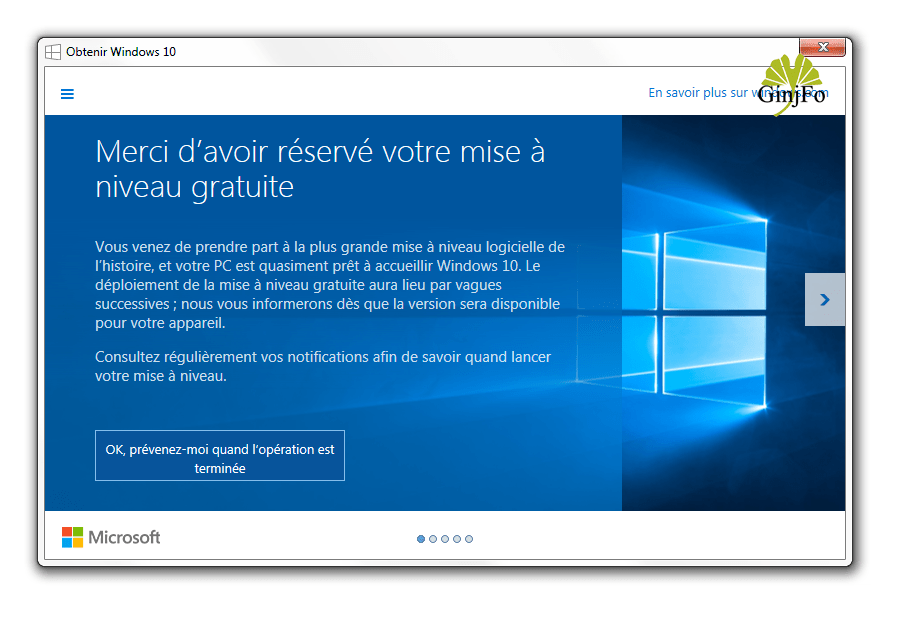The height and width of the screenshot is (627, 902).
Task: Click the heading 'Merci d'avoir réservé votre mise à niveau gratuite'
Action: point(320,169)
